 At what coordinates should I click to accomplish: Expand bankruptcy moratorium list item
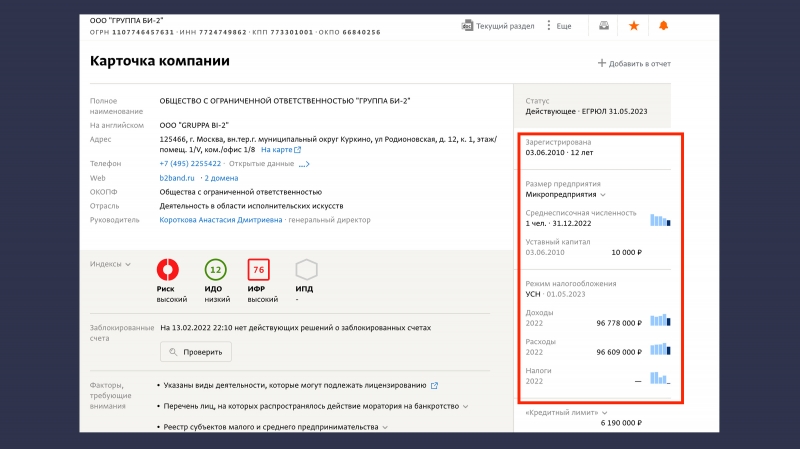click(465, 406)
